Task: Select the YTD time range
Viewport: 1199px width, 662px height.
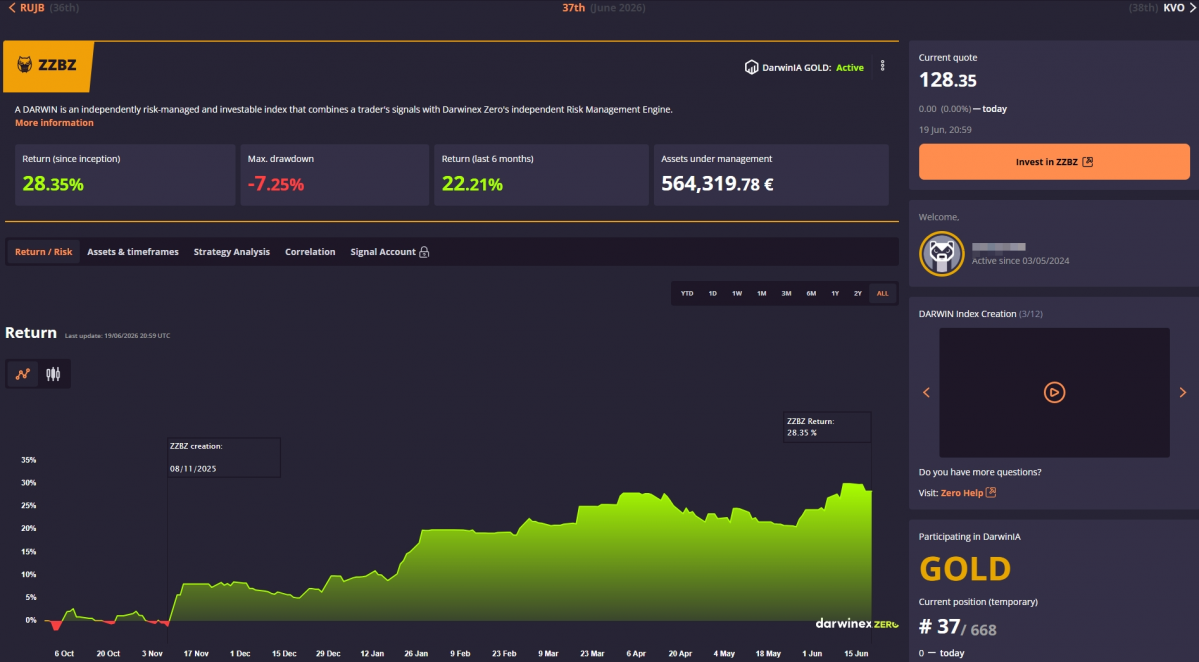Action: pos(687,294)
